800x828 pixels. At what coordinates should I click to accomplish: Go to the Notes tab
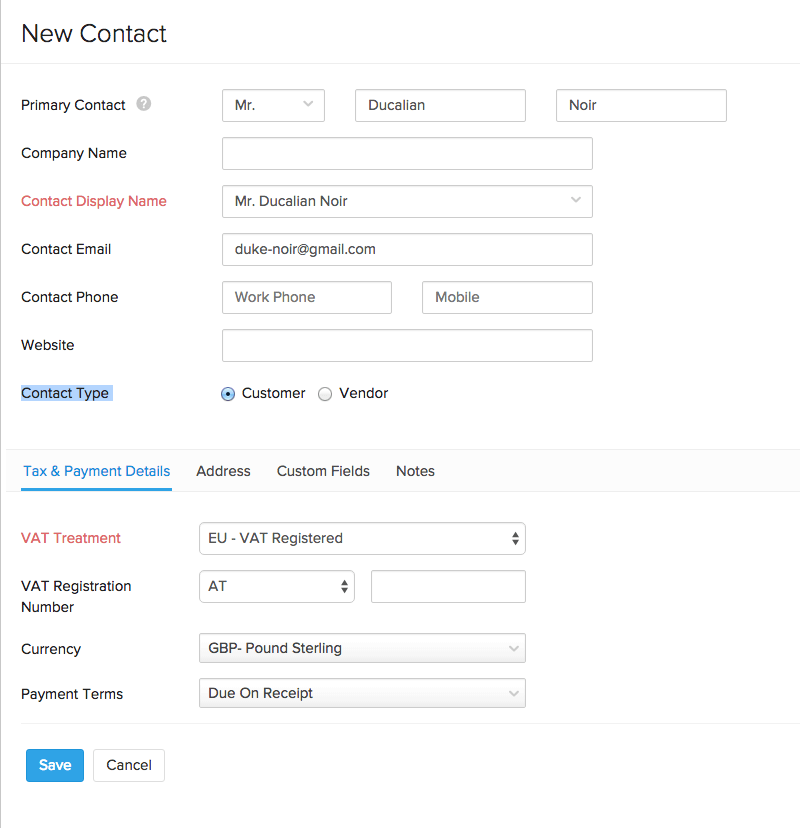(x=415, y=471)
